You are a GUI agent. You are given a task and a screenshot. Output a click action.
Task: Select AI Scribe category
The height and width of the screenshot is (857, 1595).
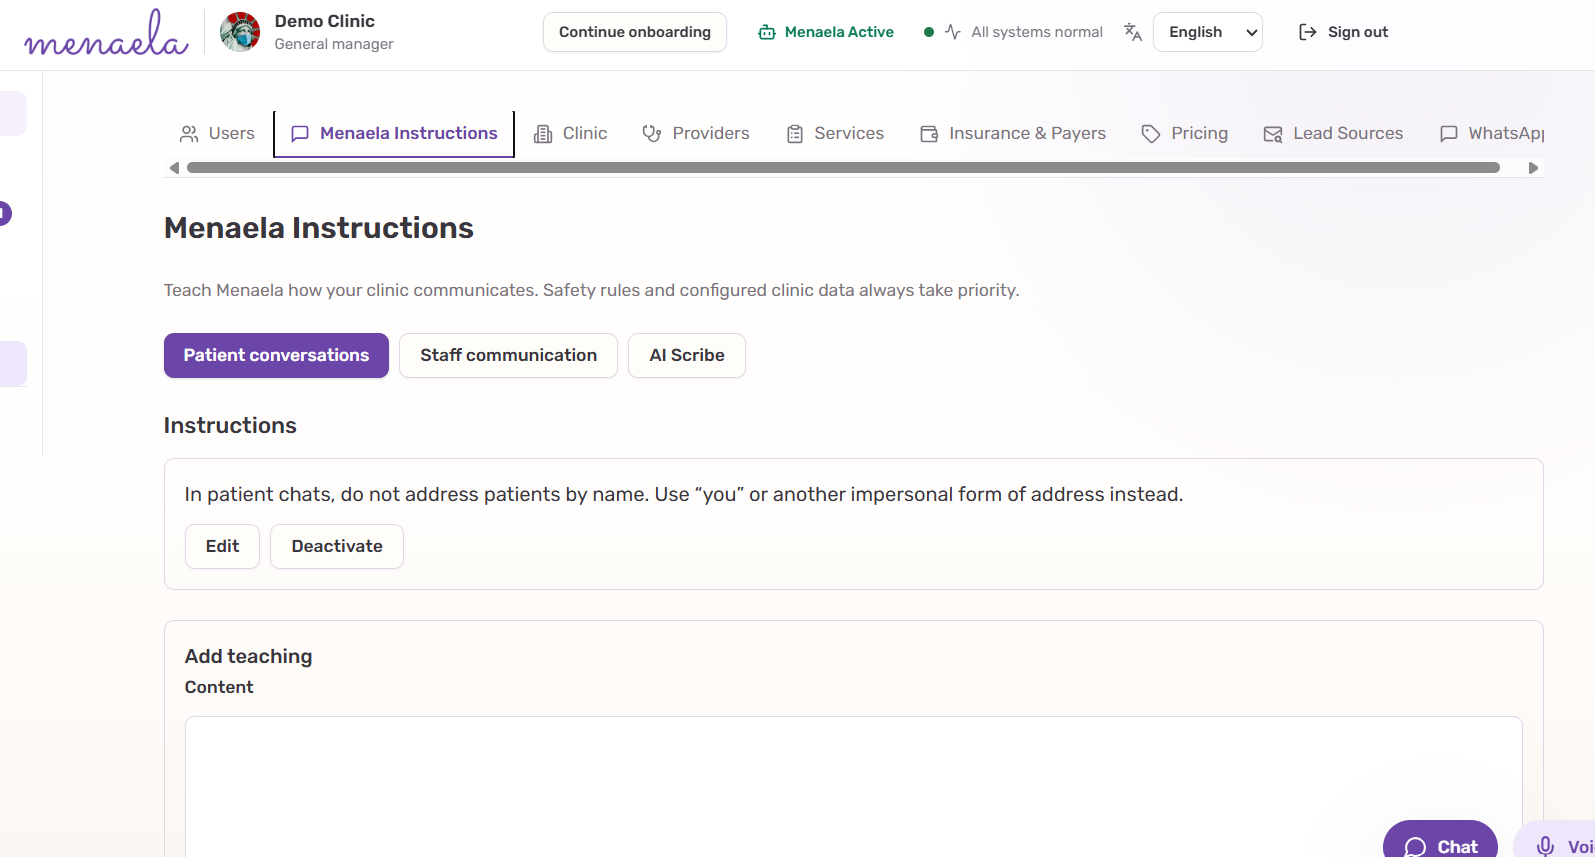click(x=687, y=356)
